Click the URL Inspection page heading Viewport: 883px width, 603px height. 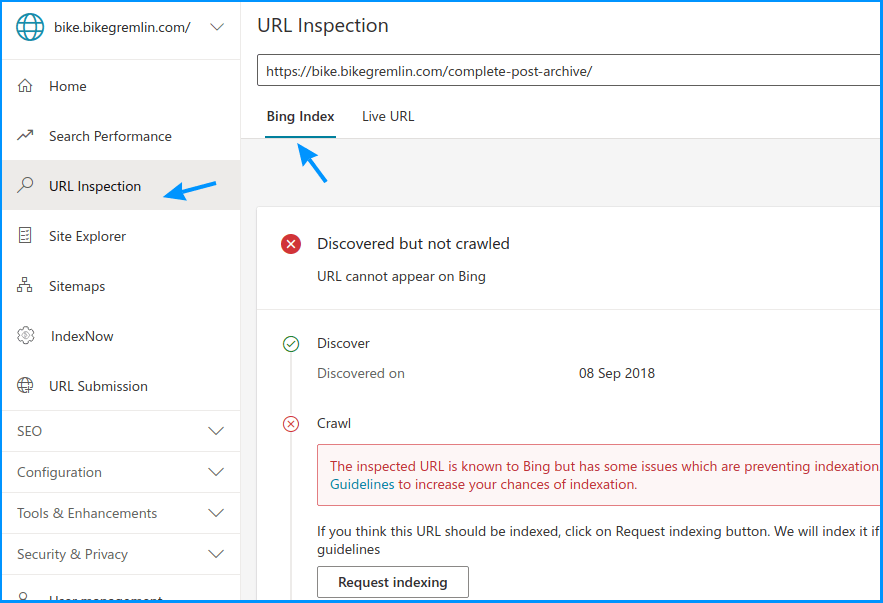(x=323, y=25)
